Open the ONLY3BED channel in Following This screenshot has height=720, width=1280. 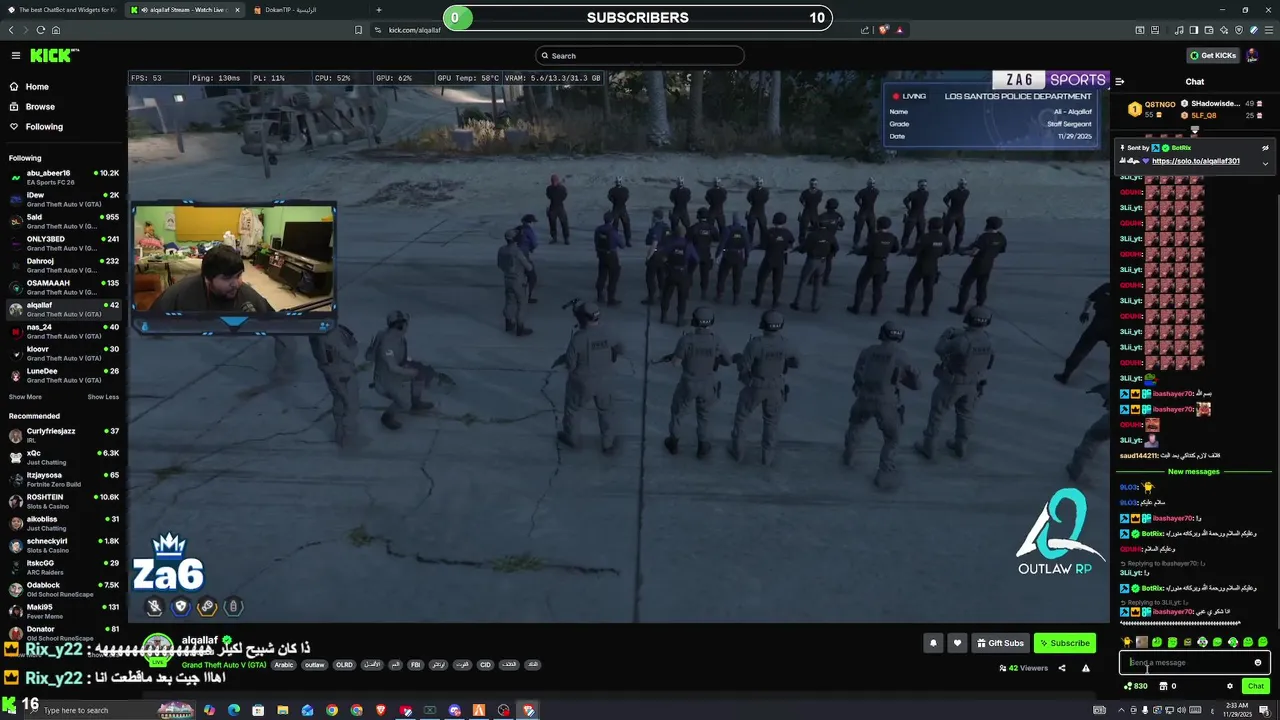(64, 243)
